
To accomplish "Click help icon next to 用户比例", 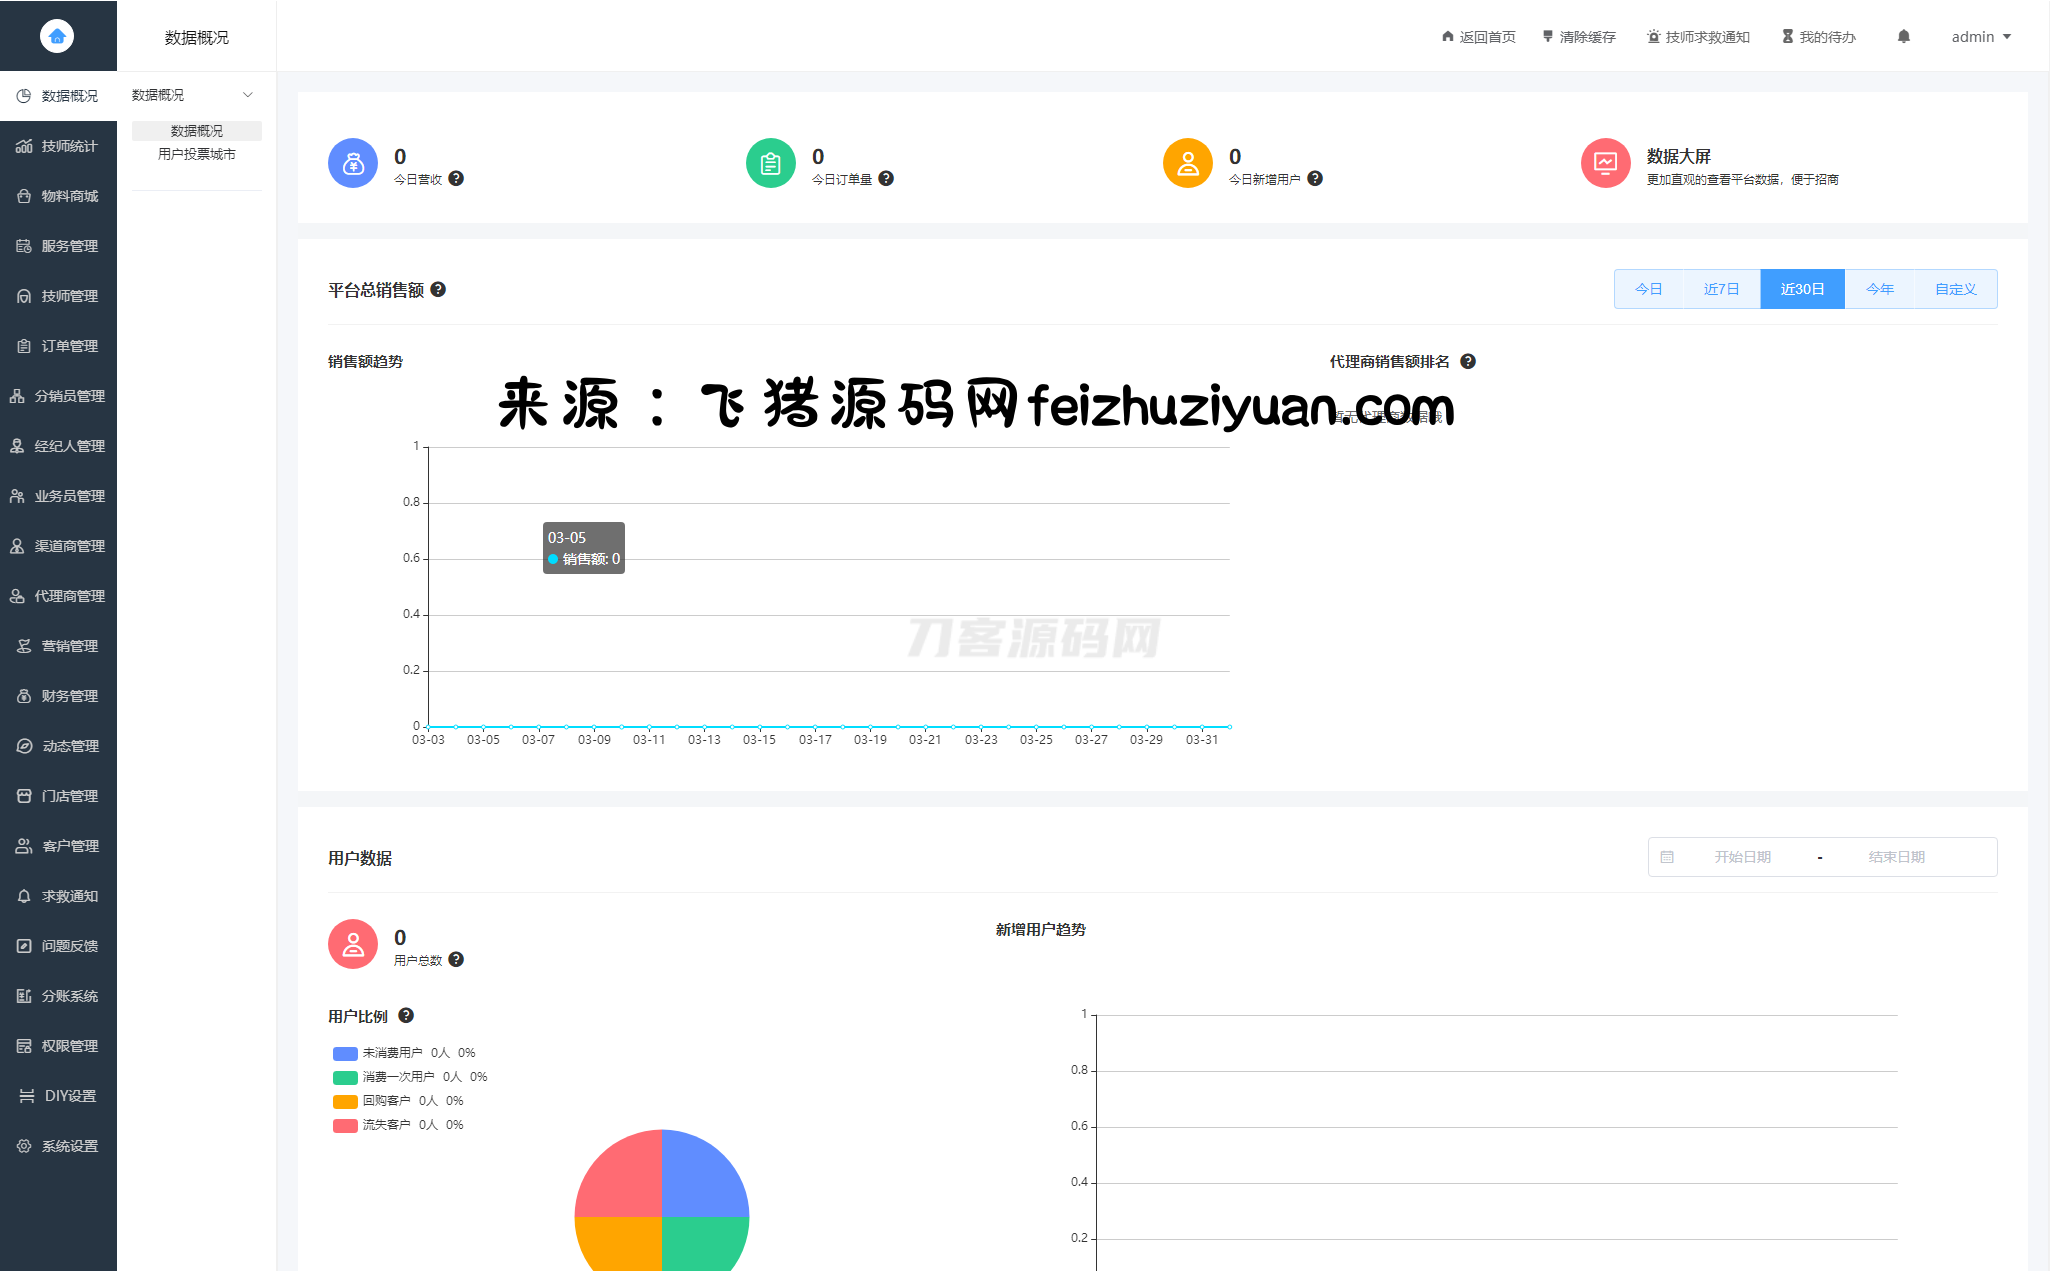I will point(406,1016).
